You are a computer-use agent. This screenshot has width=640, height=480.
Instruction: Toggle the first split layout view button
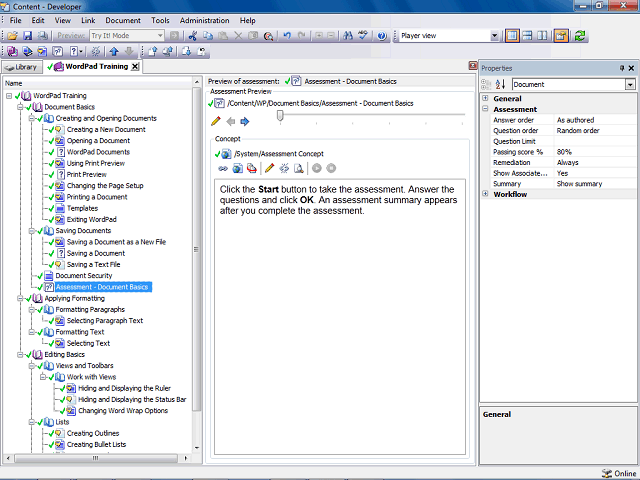pyautogui.click(x=512, y=36)
